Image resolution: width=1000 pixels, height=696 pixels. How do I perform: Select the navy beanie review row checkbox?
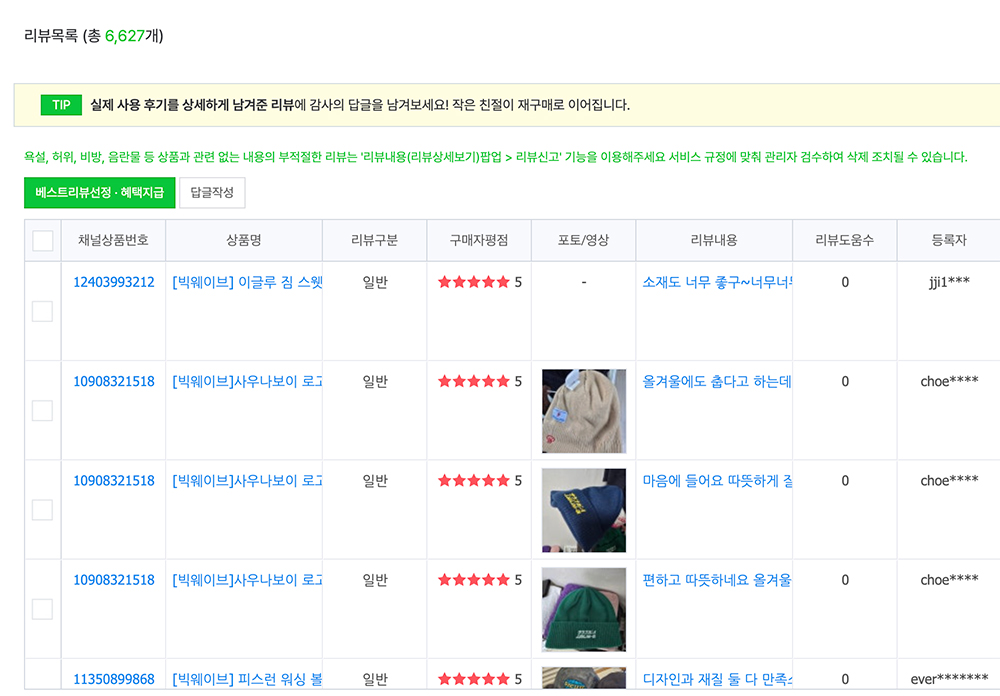coord(42,510)
